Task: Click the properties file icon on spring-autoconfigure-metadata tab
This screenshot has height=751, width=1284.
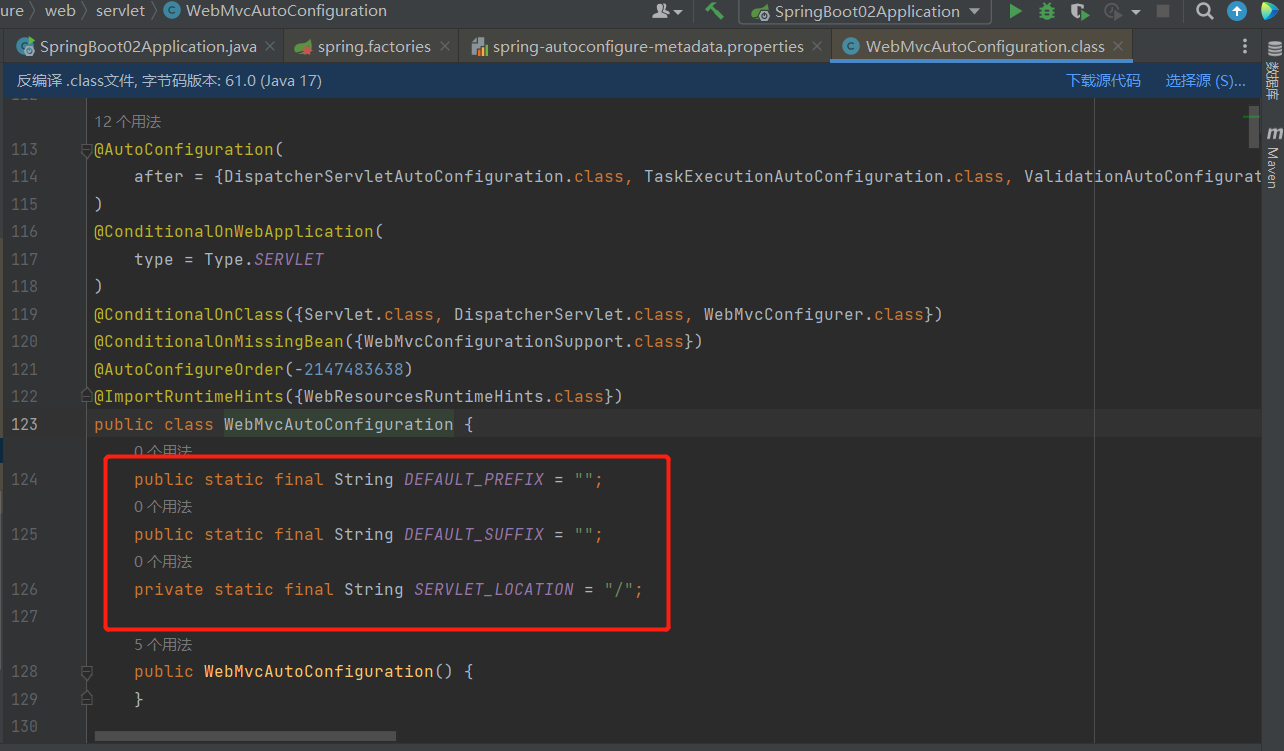Action: [479, 46]
